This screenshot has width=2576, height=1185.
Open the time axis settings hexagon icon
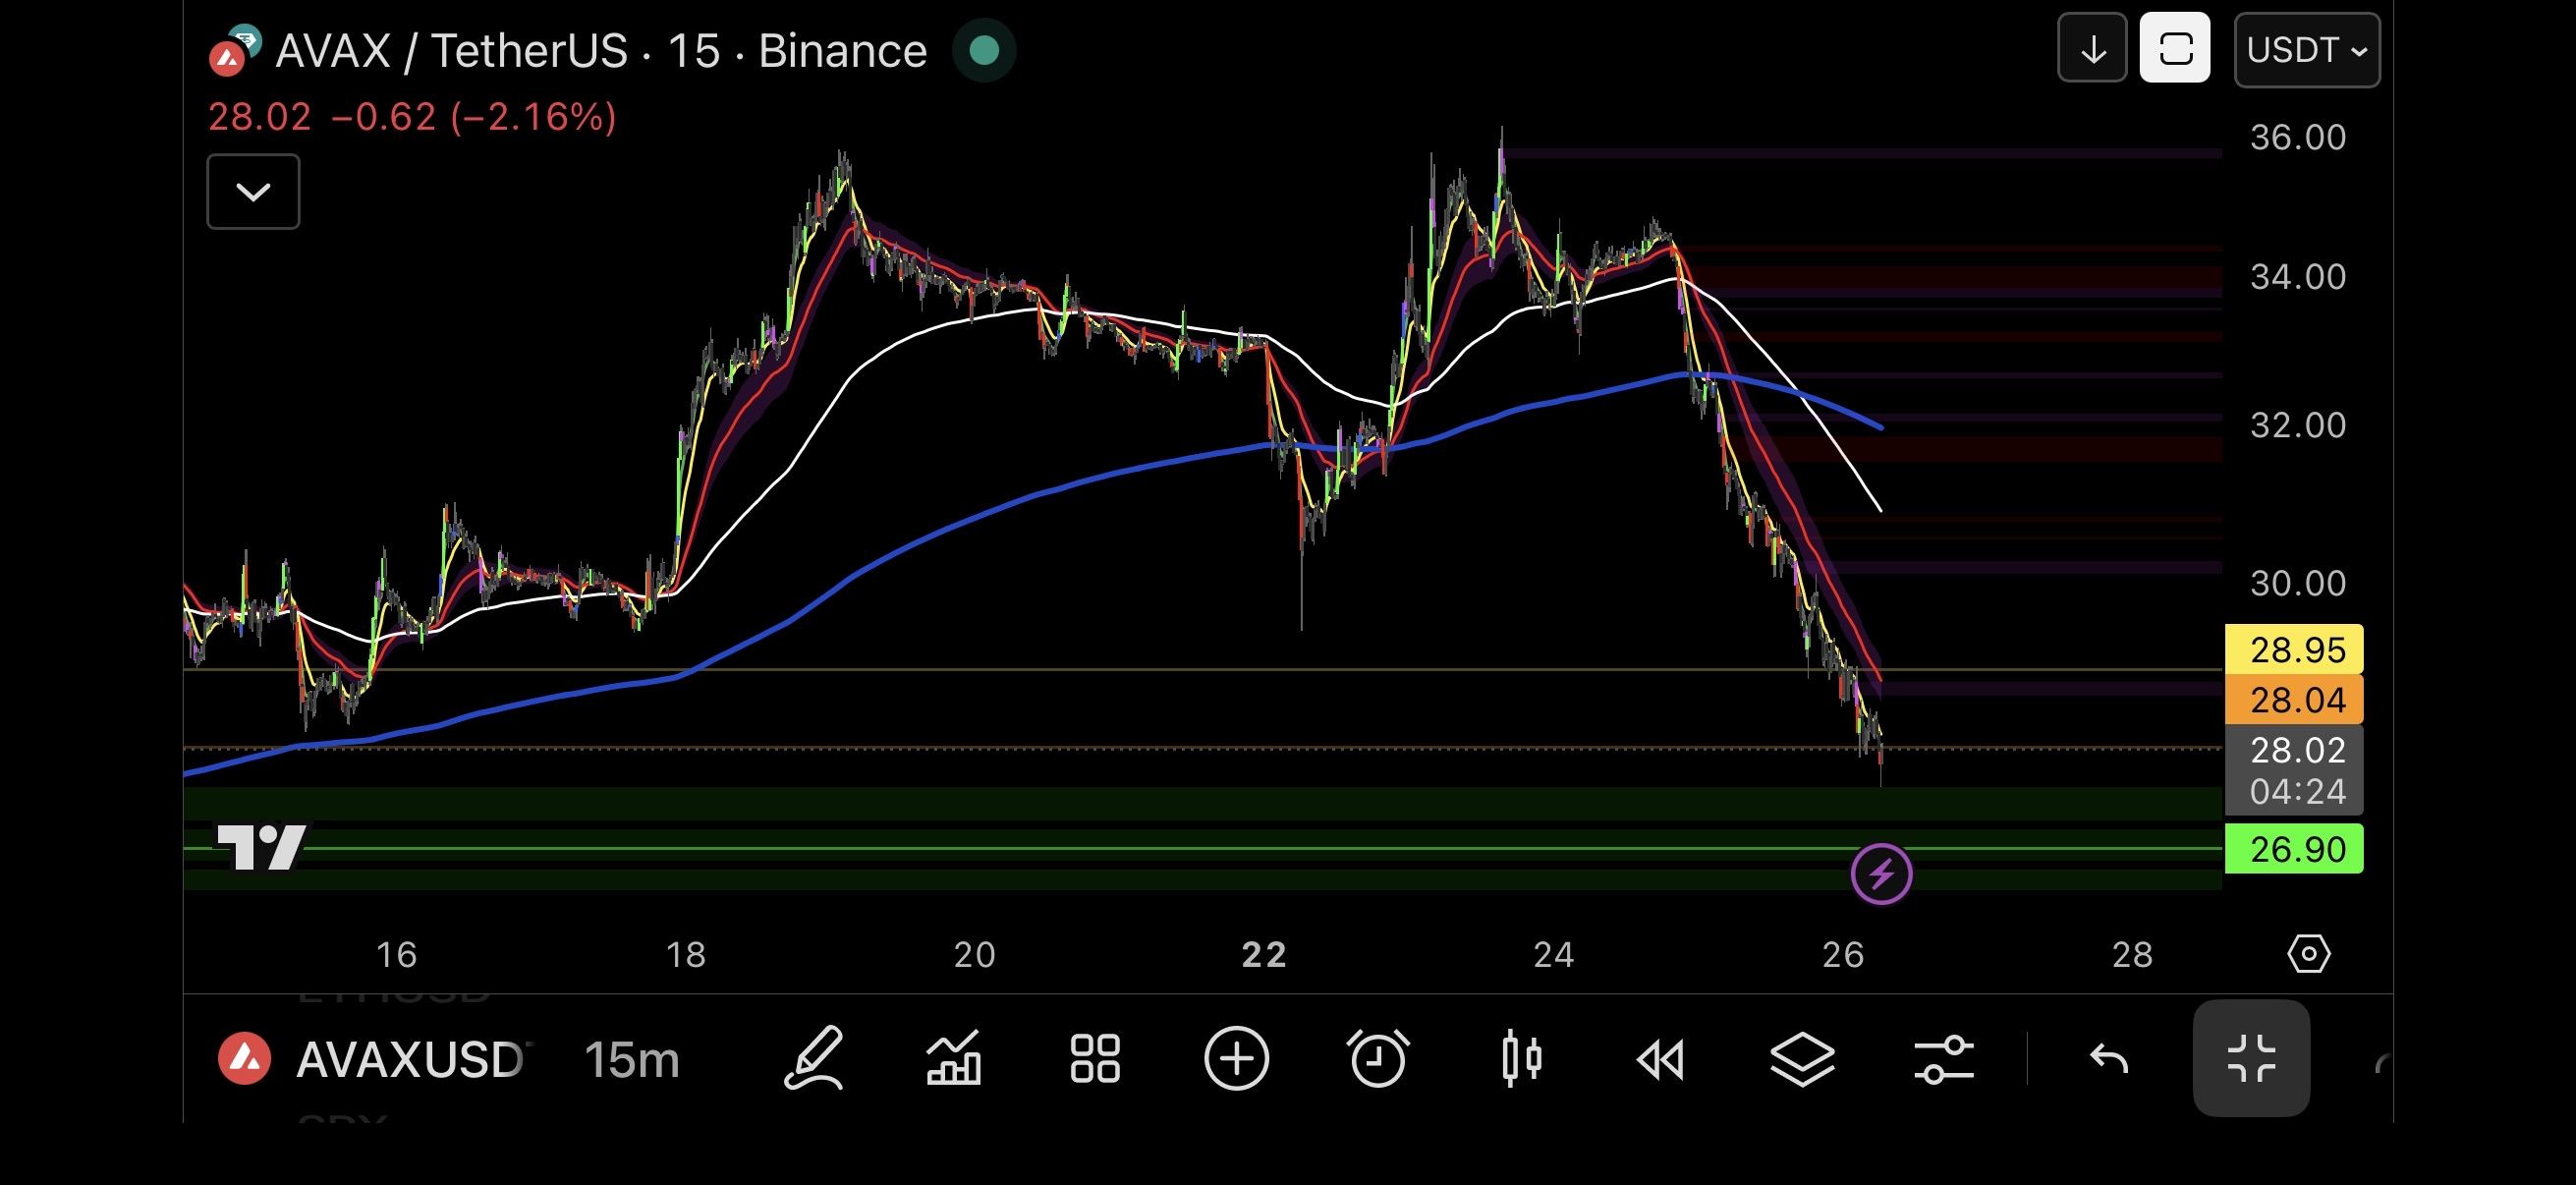click(2309, 954)
